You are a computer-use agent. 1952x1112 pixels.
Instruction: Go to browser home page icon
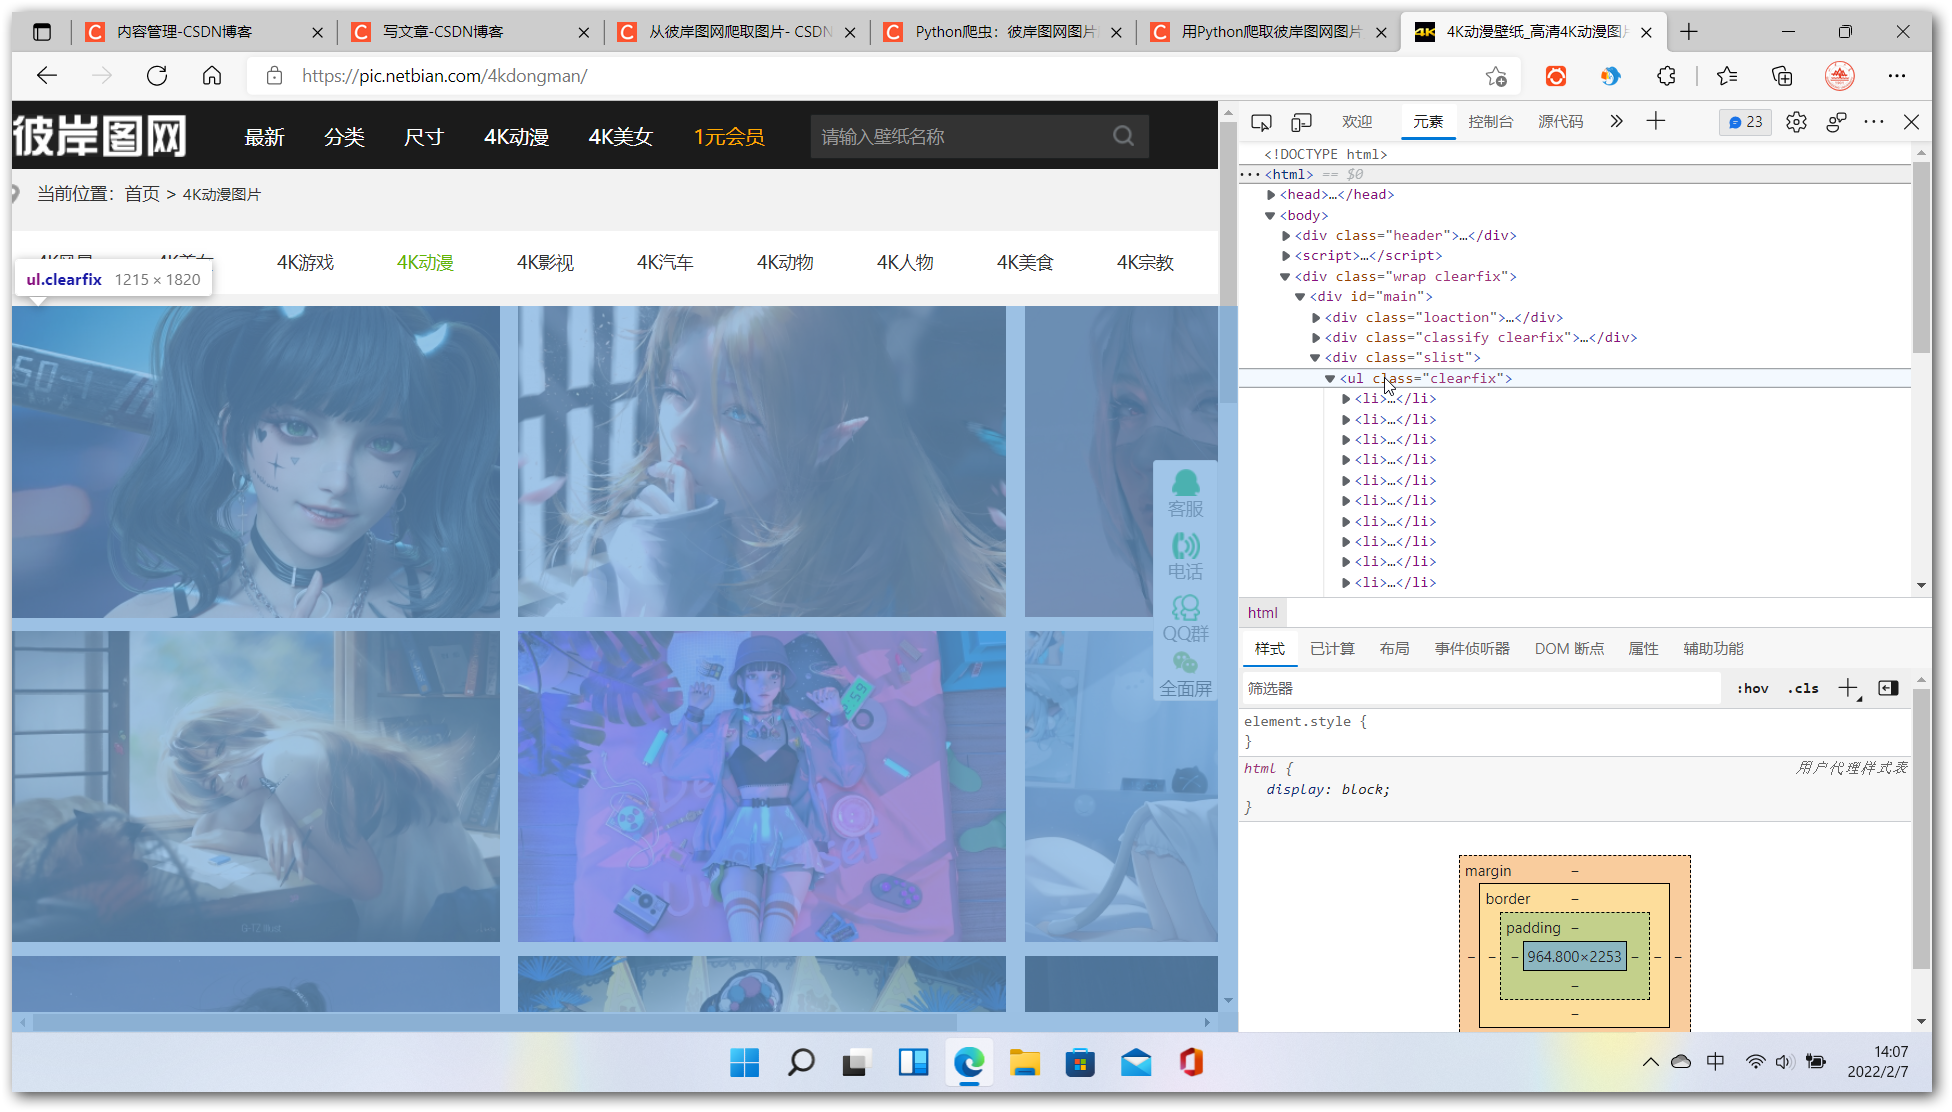point(212,76)
